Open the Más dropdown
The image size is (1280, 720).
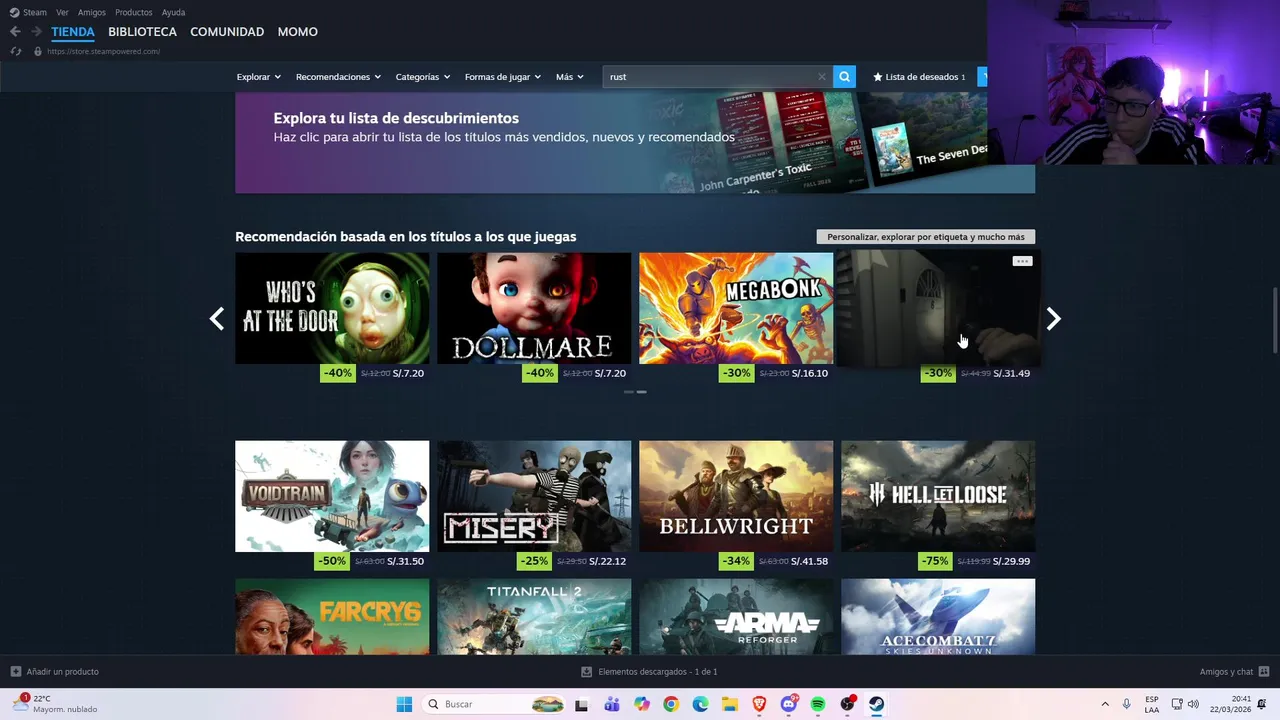pos(570,77)
